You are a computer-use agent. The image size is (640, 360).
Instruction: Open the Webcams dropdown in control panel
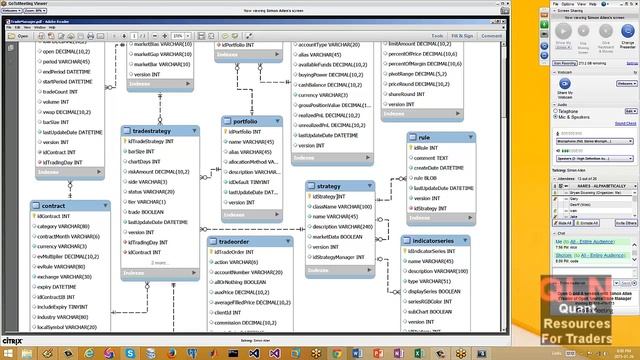627,83
